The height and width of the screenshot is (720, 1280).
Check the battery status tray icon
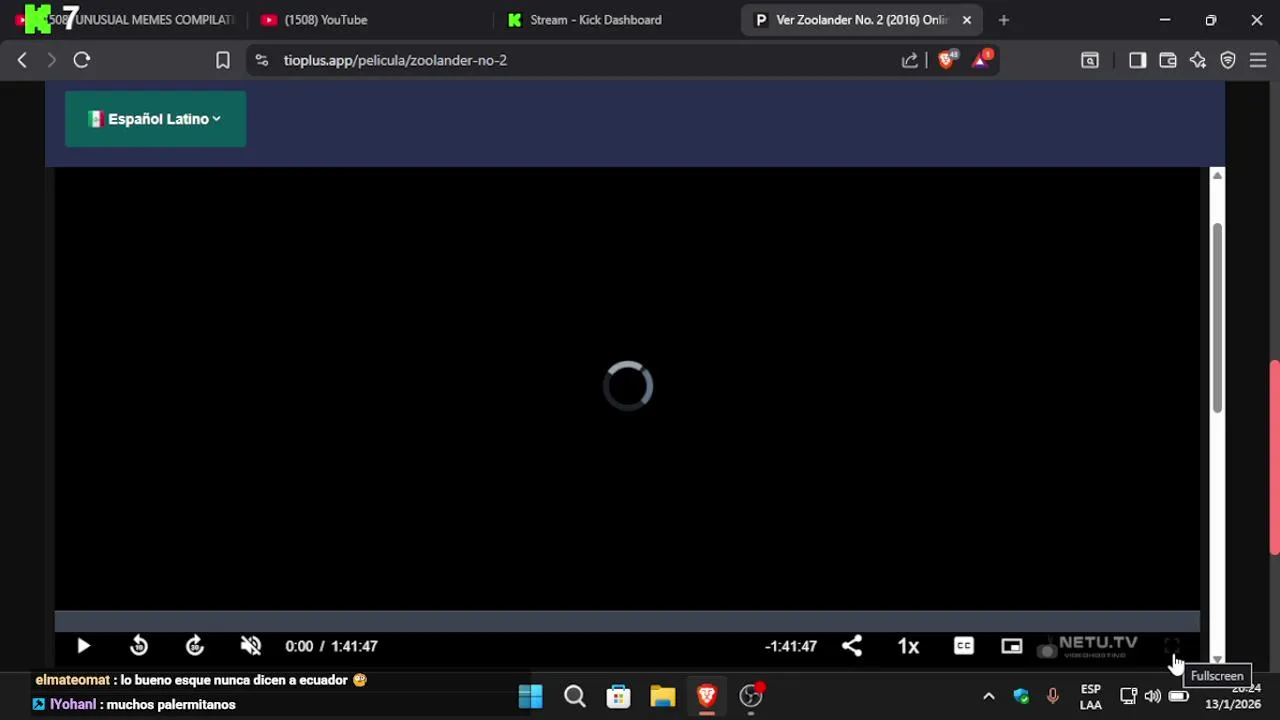tap(1179, 696)
